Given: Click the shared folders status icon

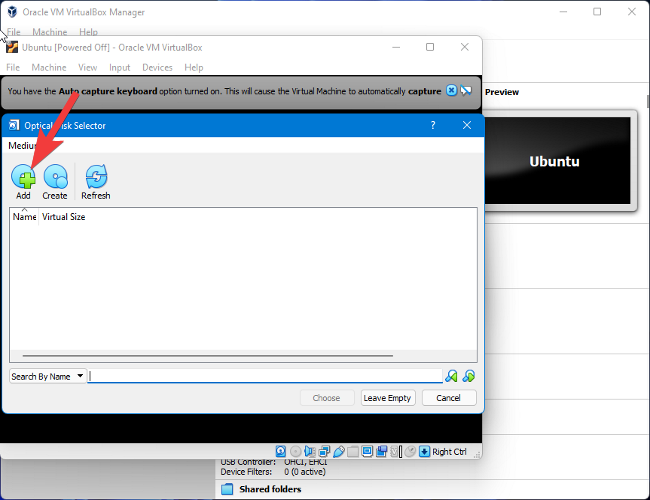Looking at the screenshot, I should pyautogui.click(x=353, y=451).
